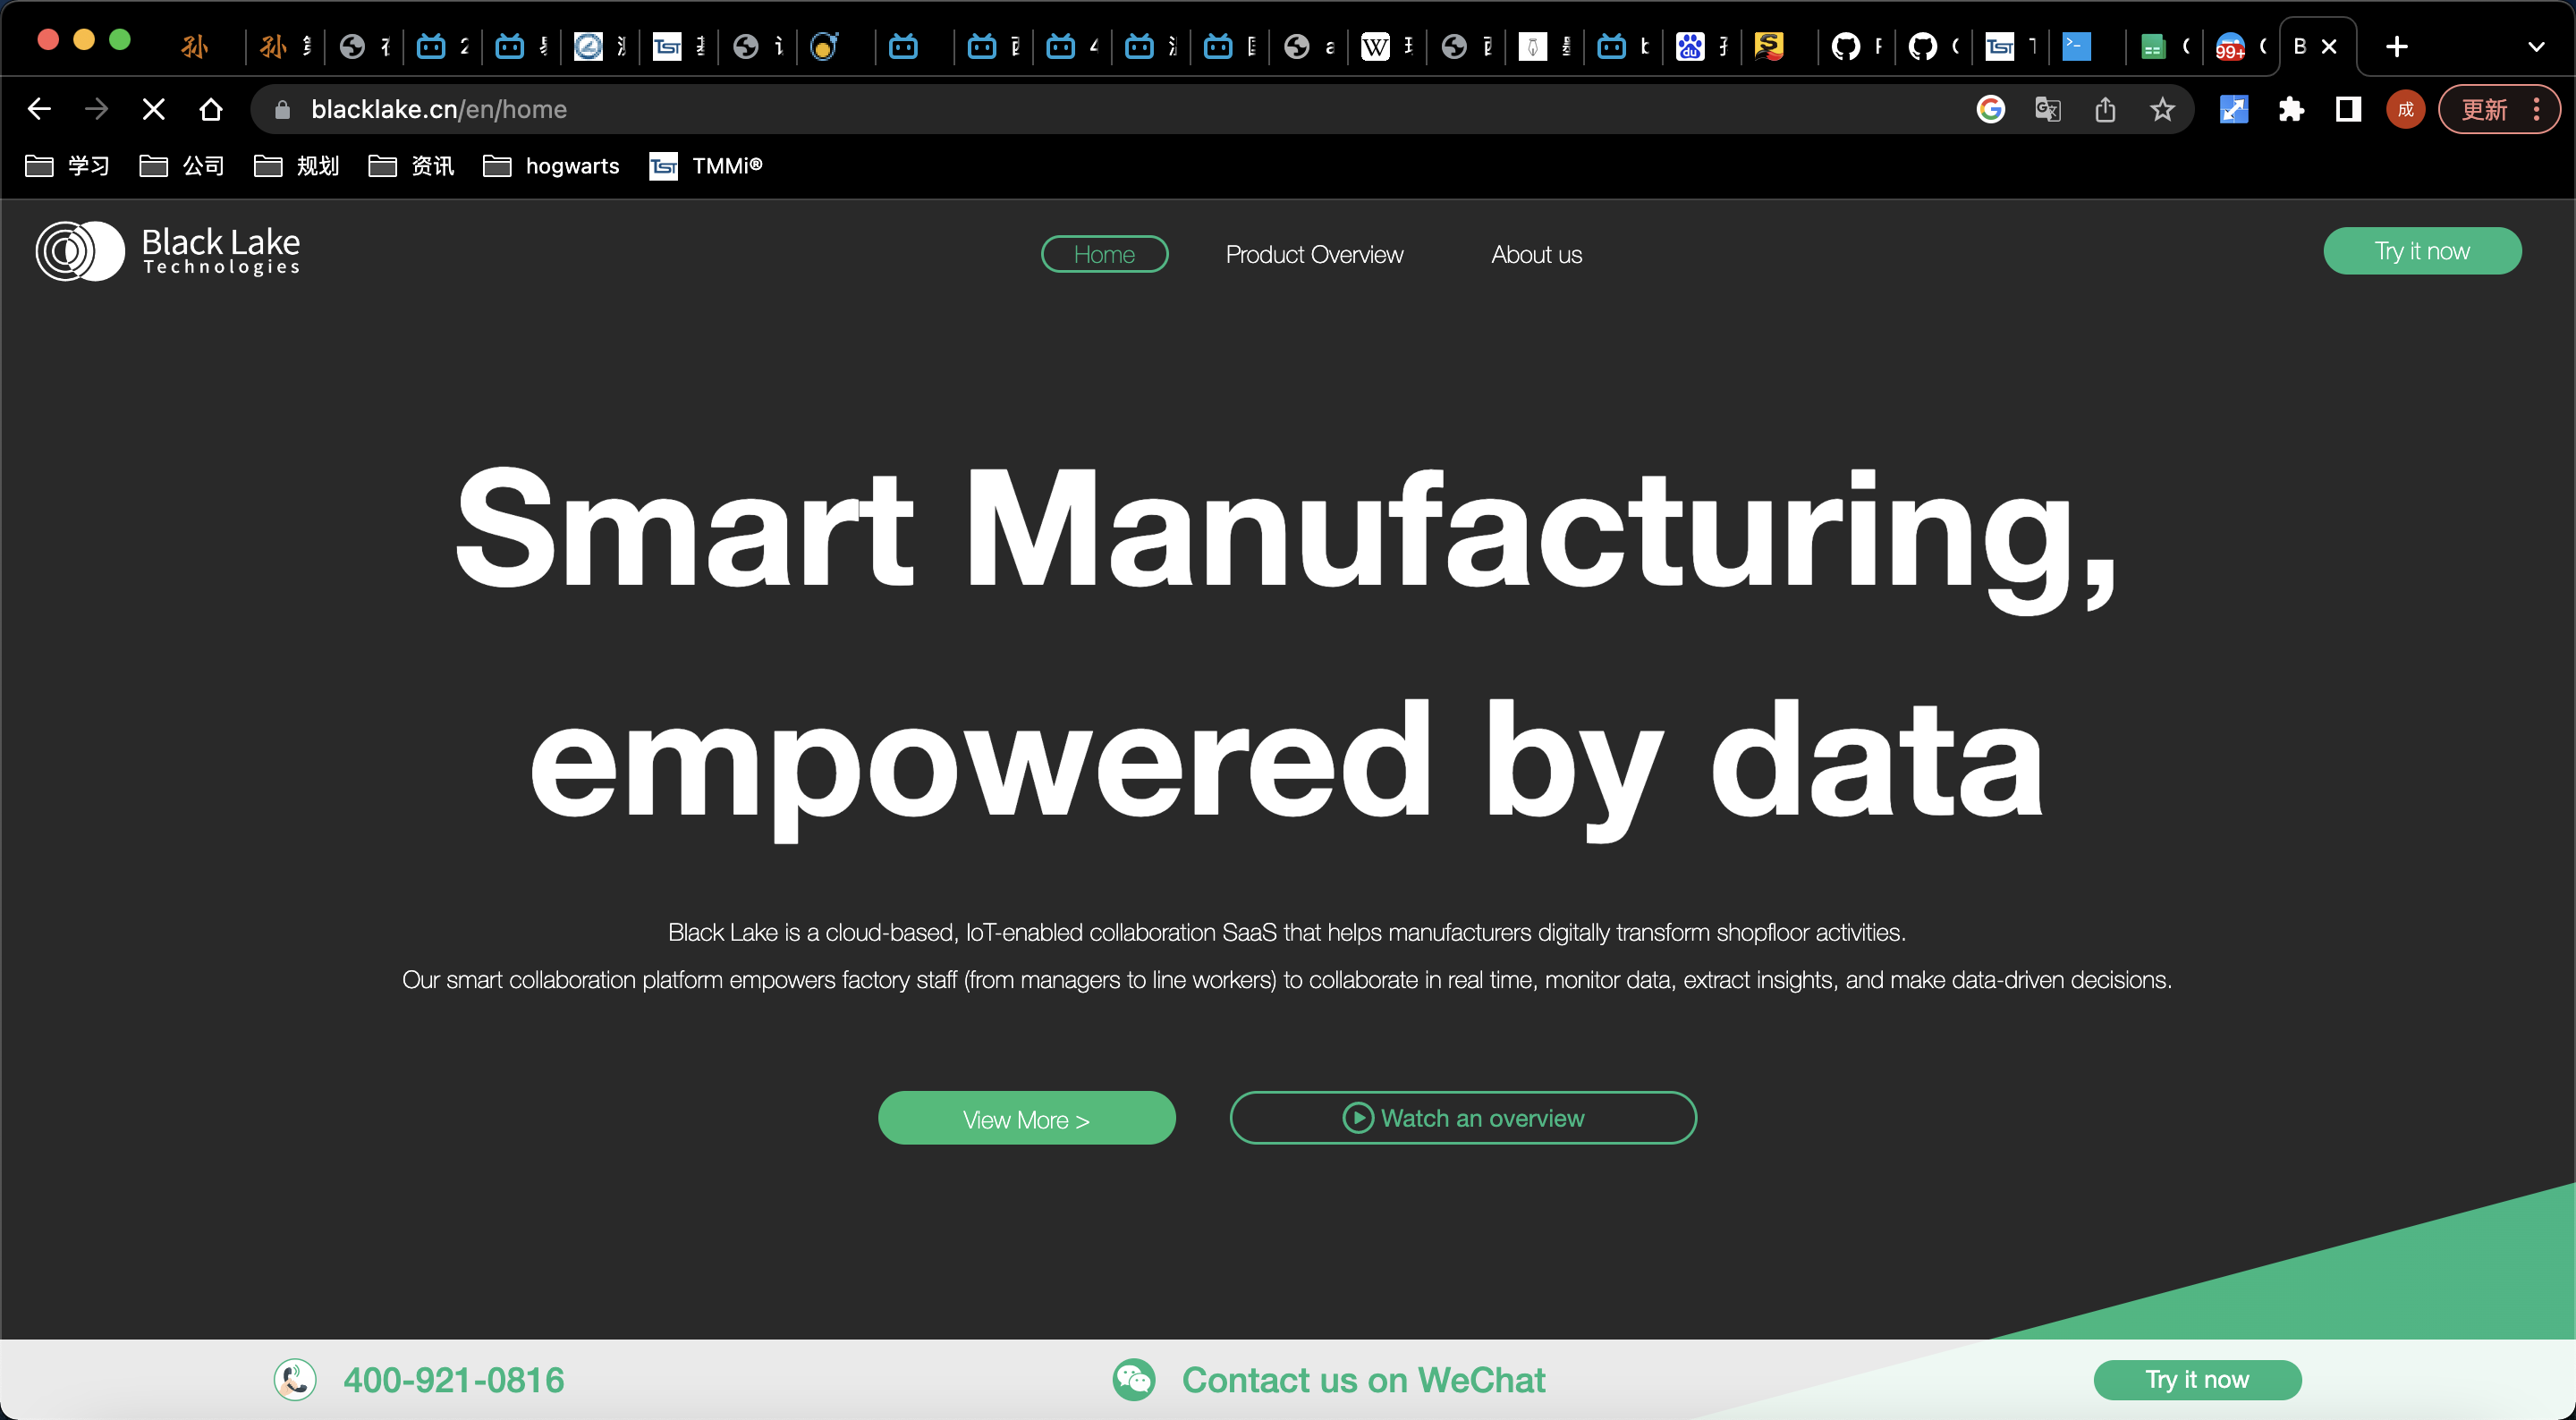Click the browser back navigation arrow

40,108
